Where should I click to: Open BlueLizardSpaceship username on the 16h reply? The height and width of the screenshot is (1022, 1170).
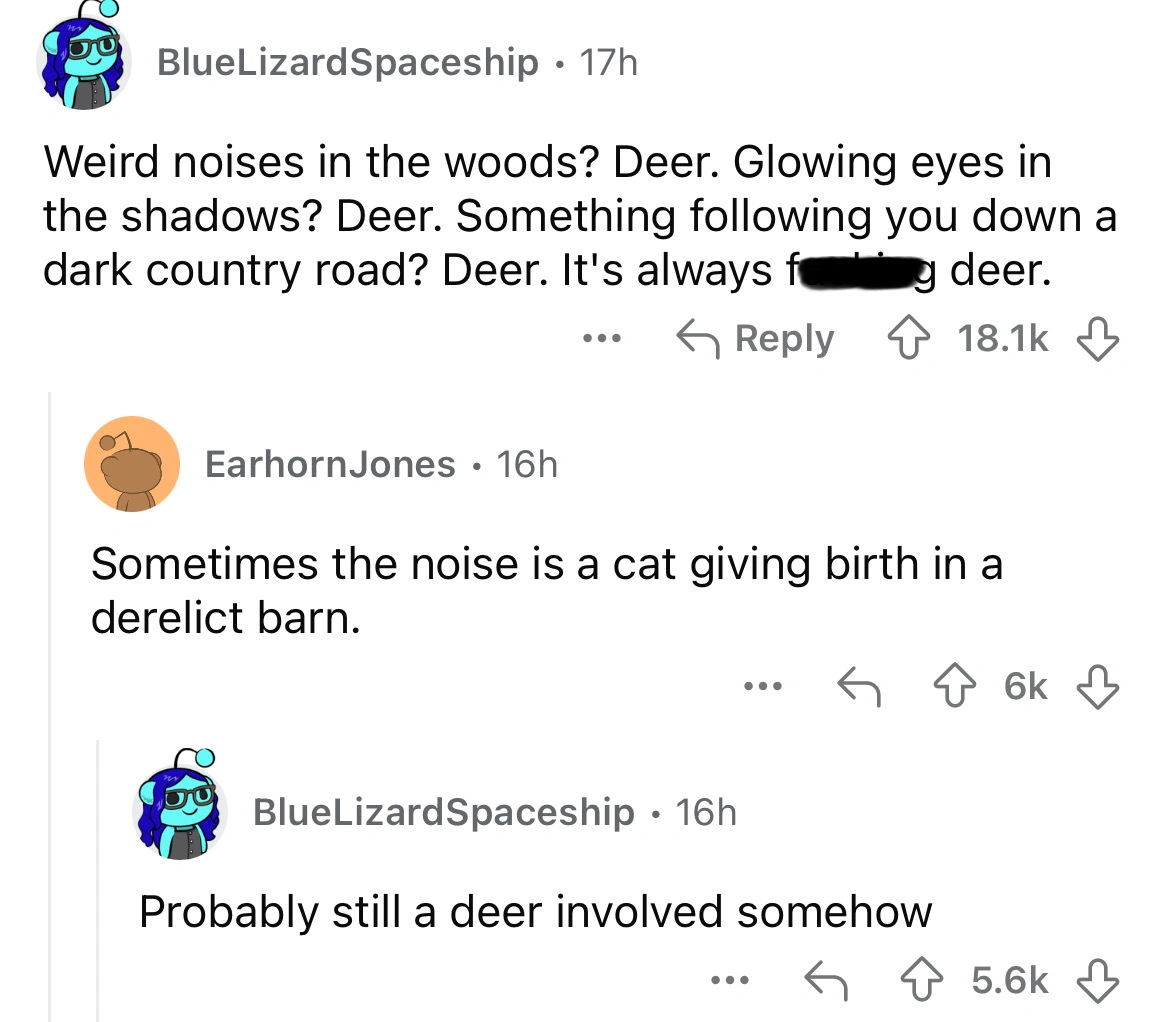tap(443, 811)
